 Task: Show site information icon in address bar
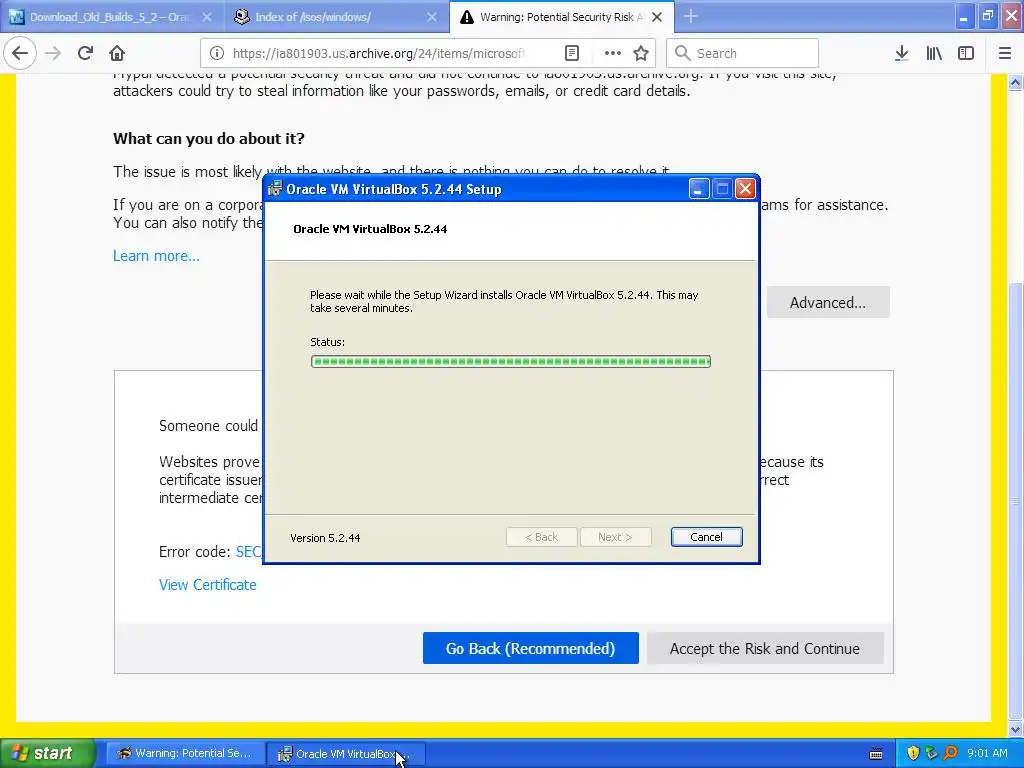[x=216, y=53]
